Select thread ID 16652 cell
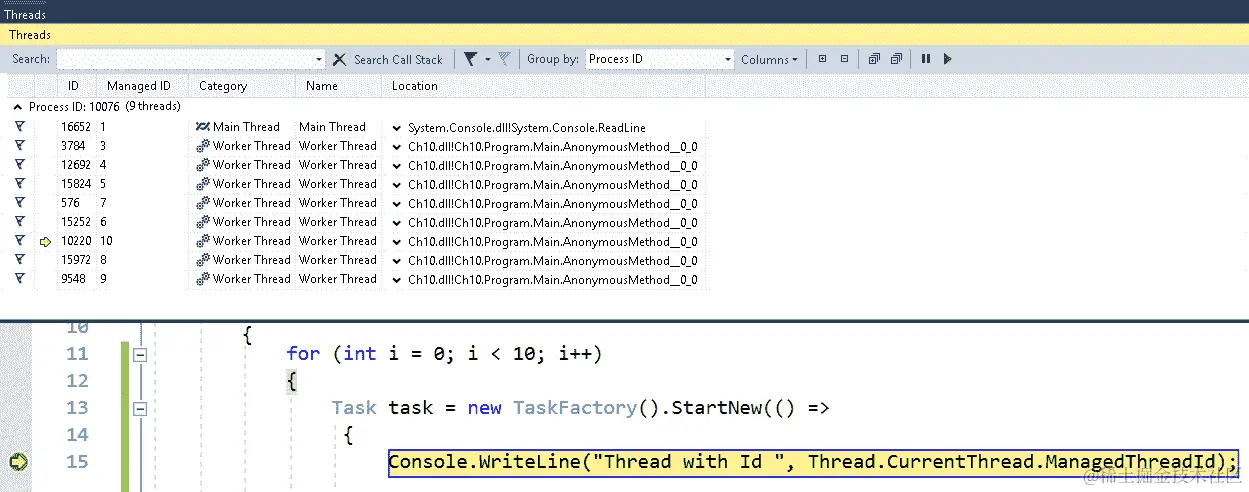The image size is (1249, 492). point(76,127)
